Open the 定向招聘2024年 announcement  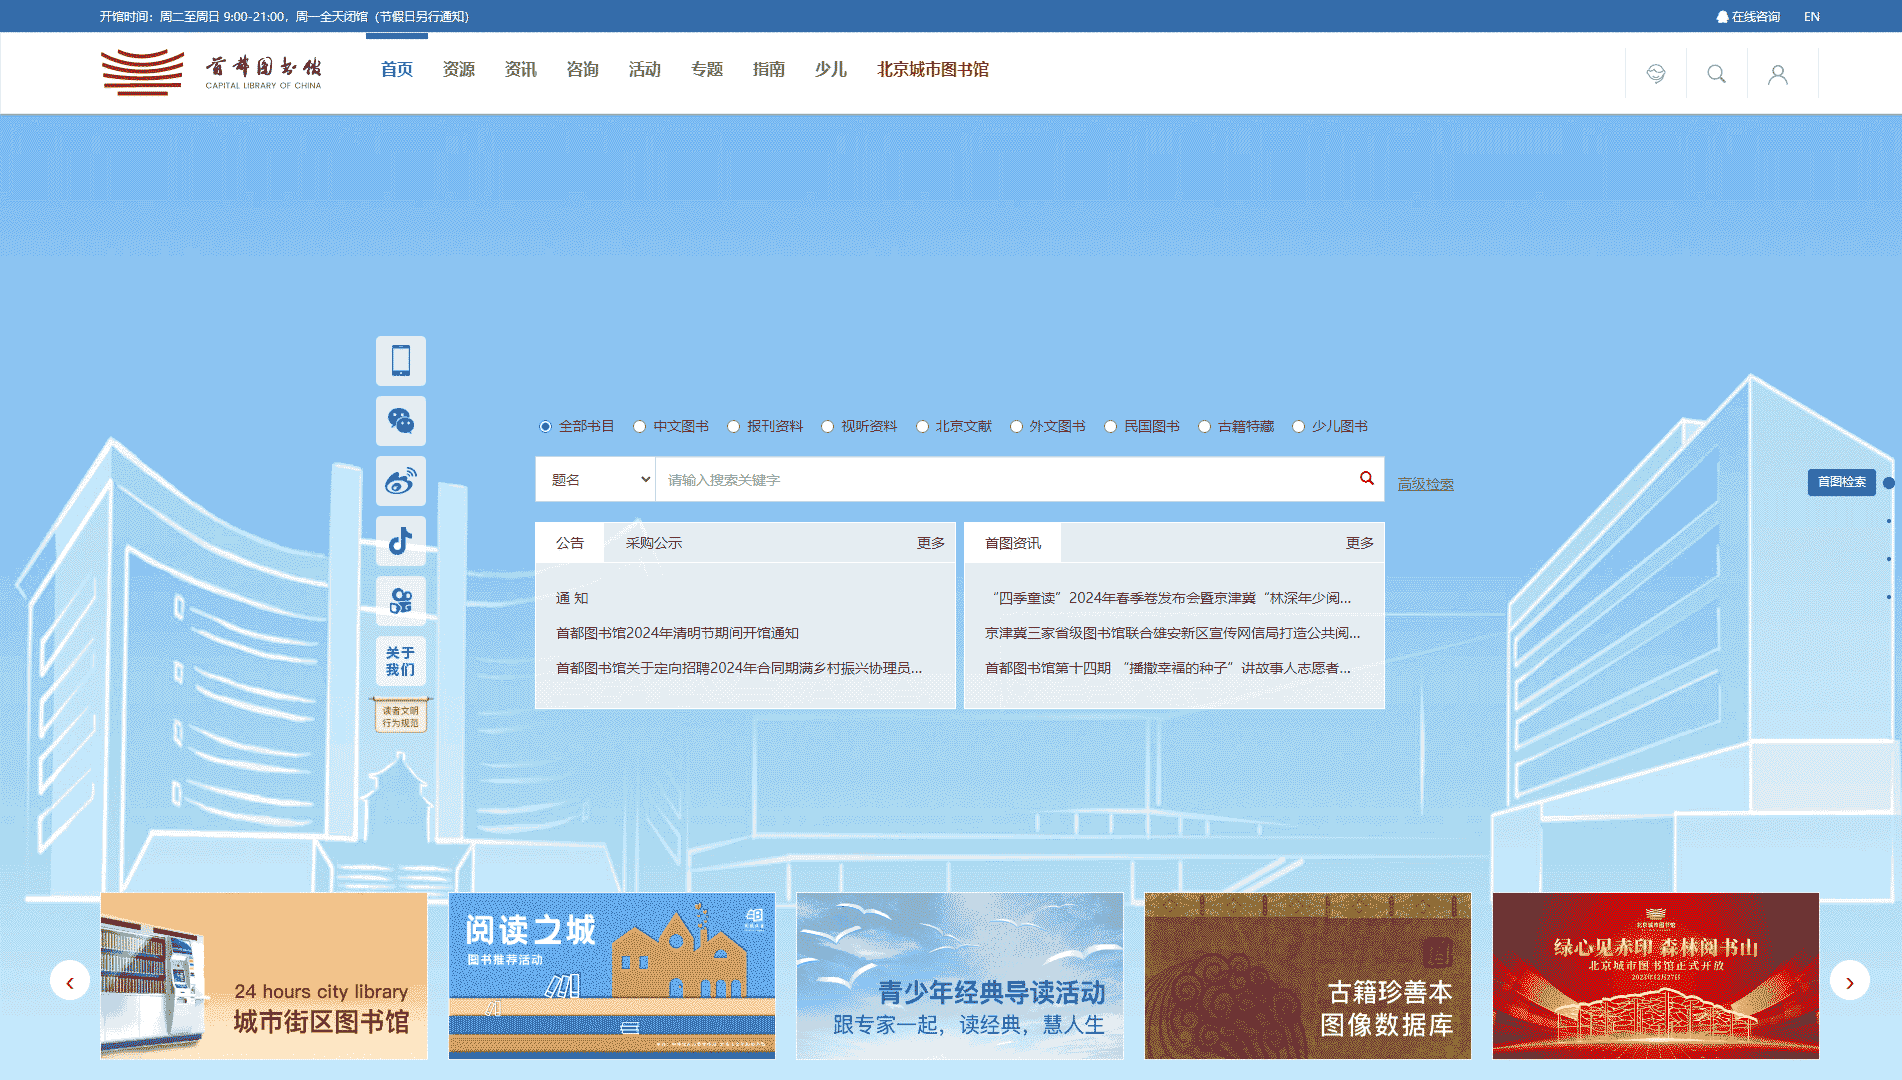coord(739,668)
